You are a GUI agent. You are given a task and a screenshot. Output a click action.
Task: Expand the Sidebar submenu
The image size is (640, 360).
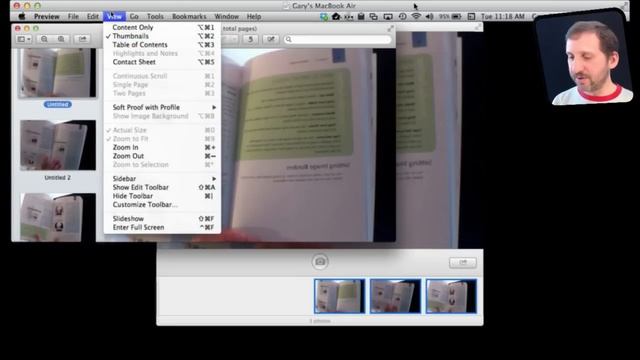click(x=162, y=179)
